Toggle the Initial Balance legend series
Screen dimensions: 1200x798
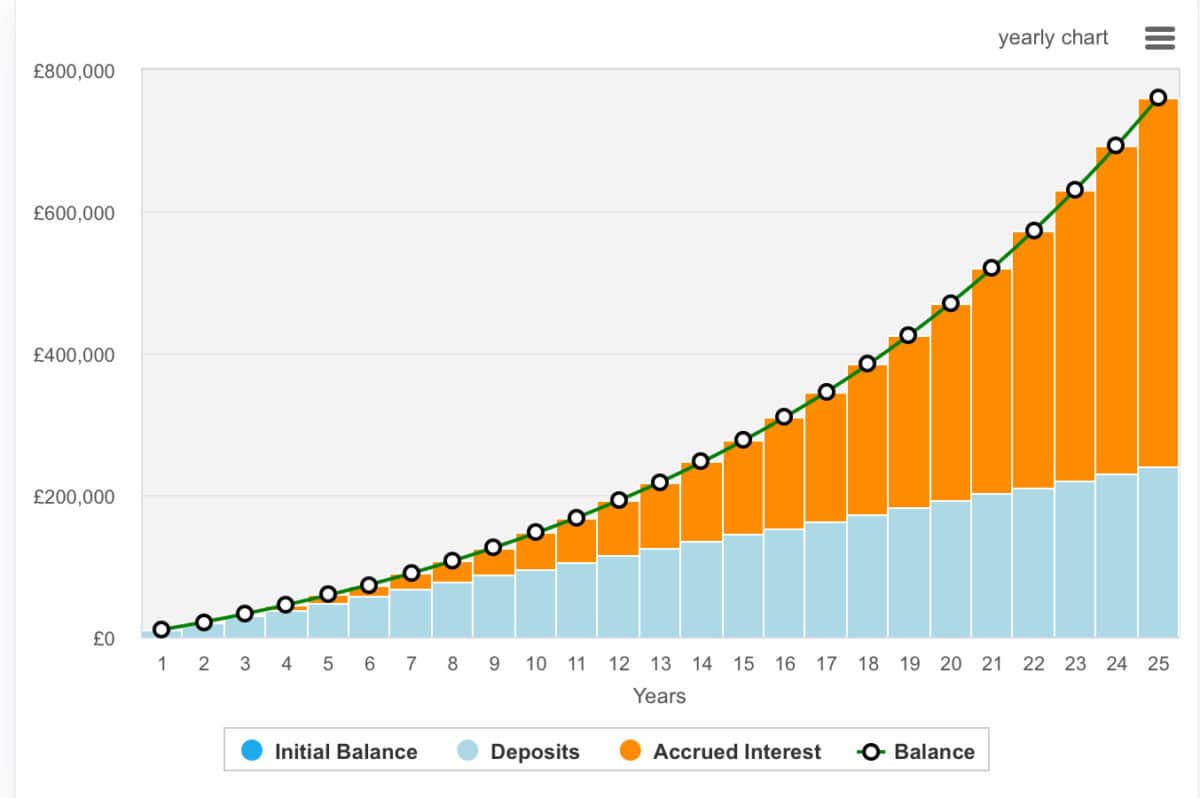345,751
